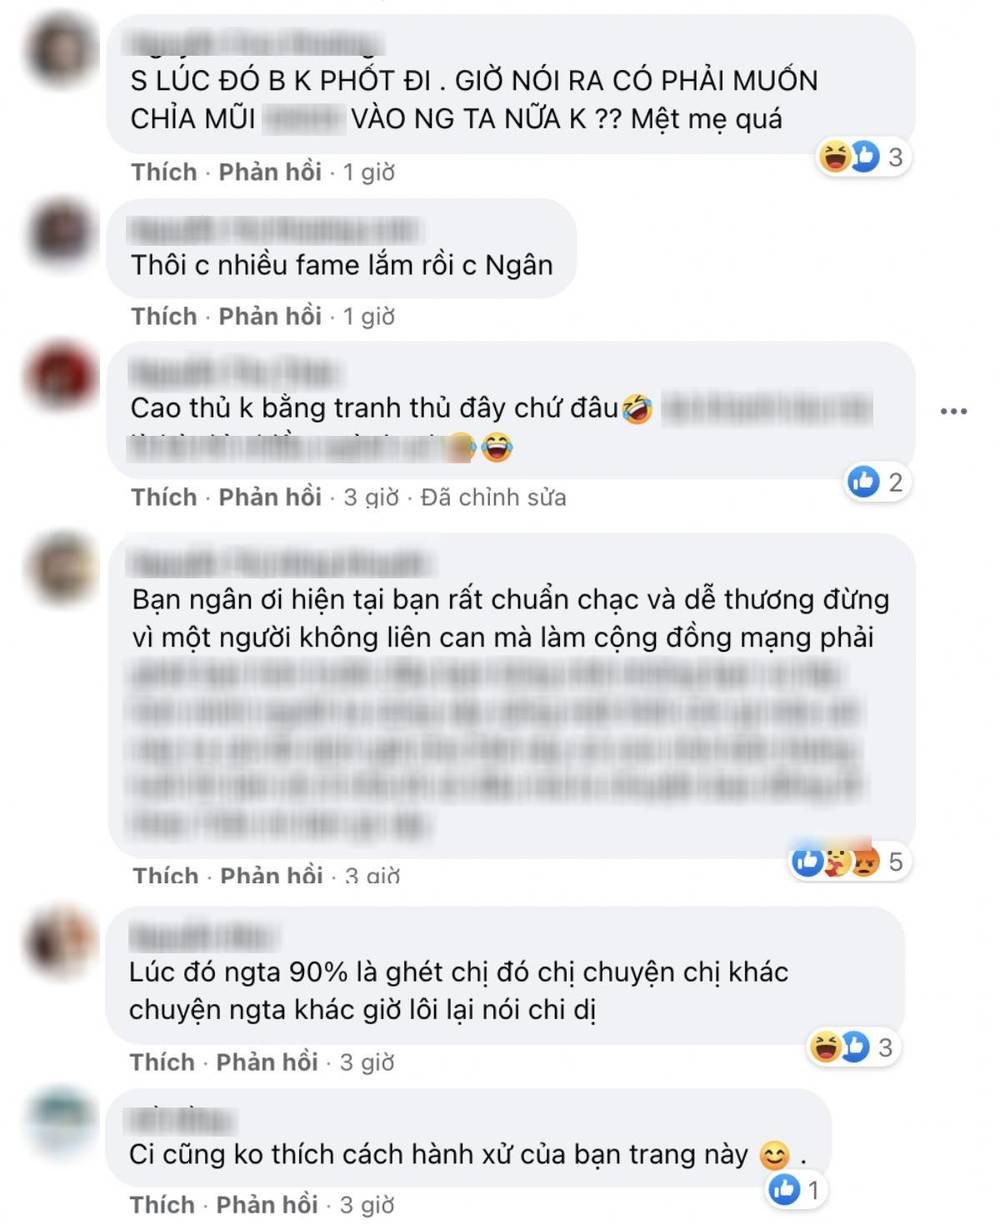1000x1225 pixels.
Task: Open avatar of last commenter
Action: click(61, 1121)
